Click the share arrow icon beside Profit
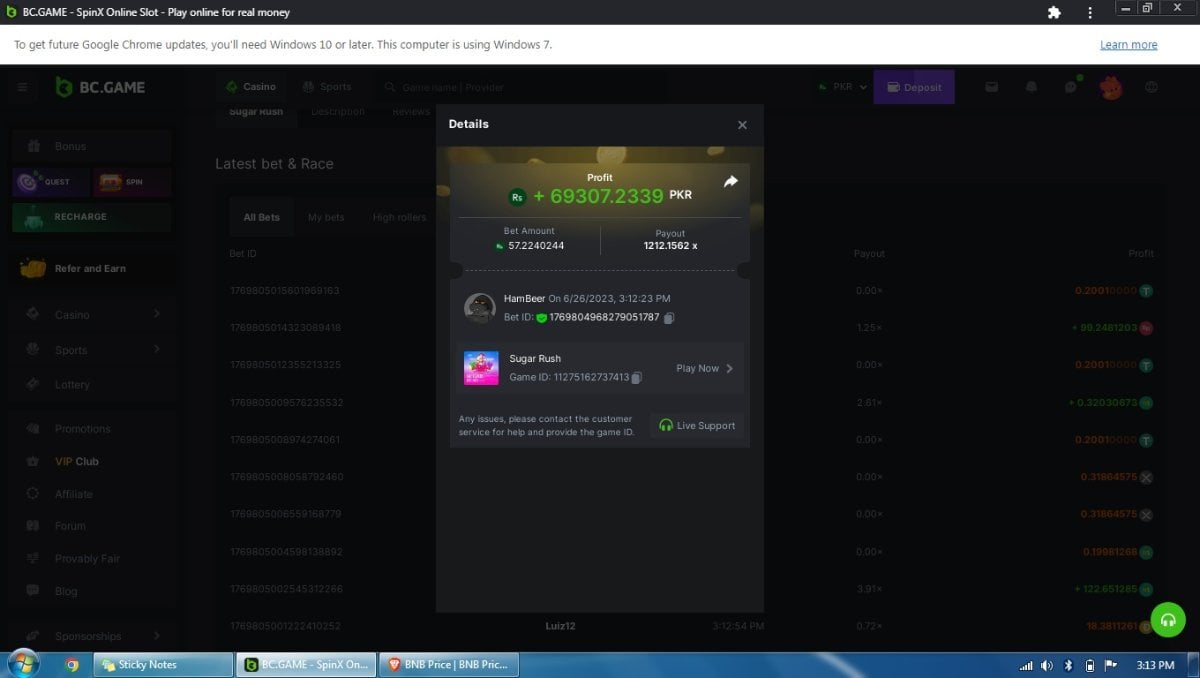This screenshot has height=678, width=1200. pos(730,181)
